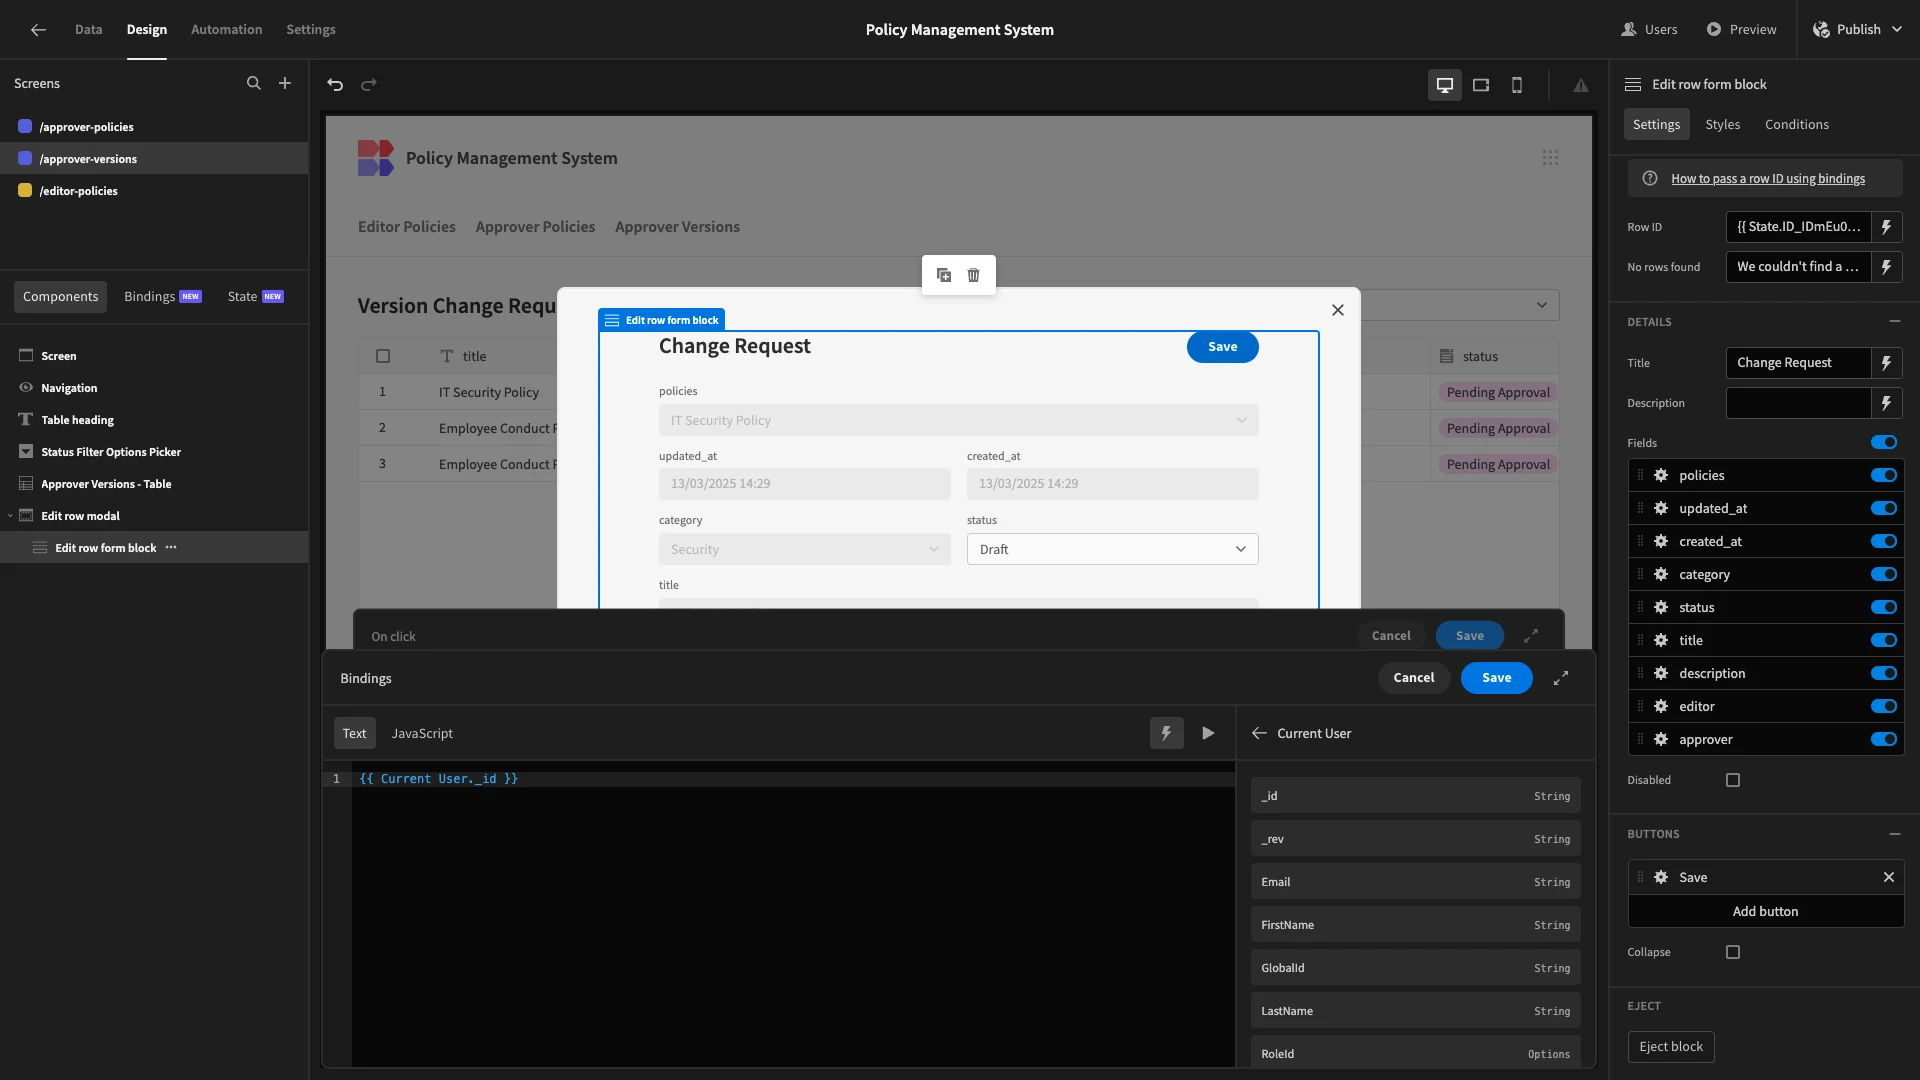
Task: Click the Preview button
Action: point(1741,30)
